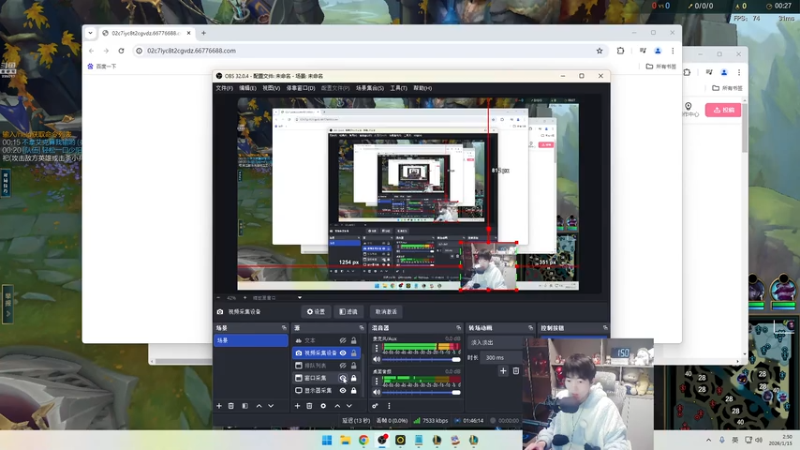
Task: Pop out the Controls dock
Action: click(x=605, y=328)
